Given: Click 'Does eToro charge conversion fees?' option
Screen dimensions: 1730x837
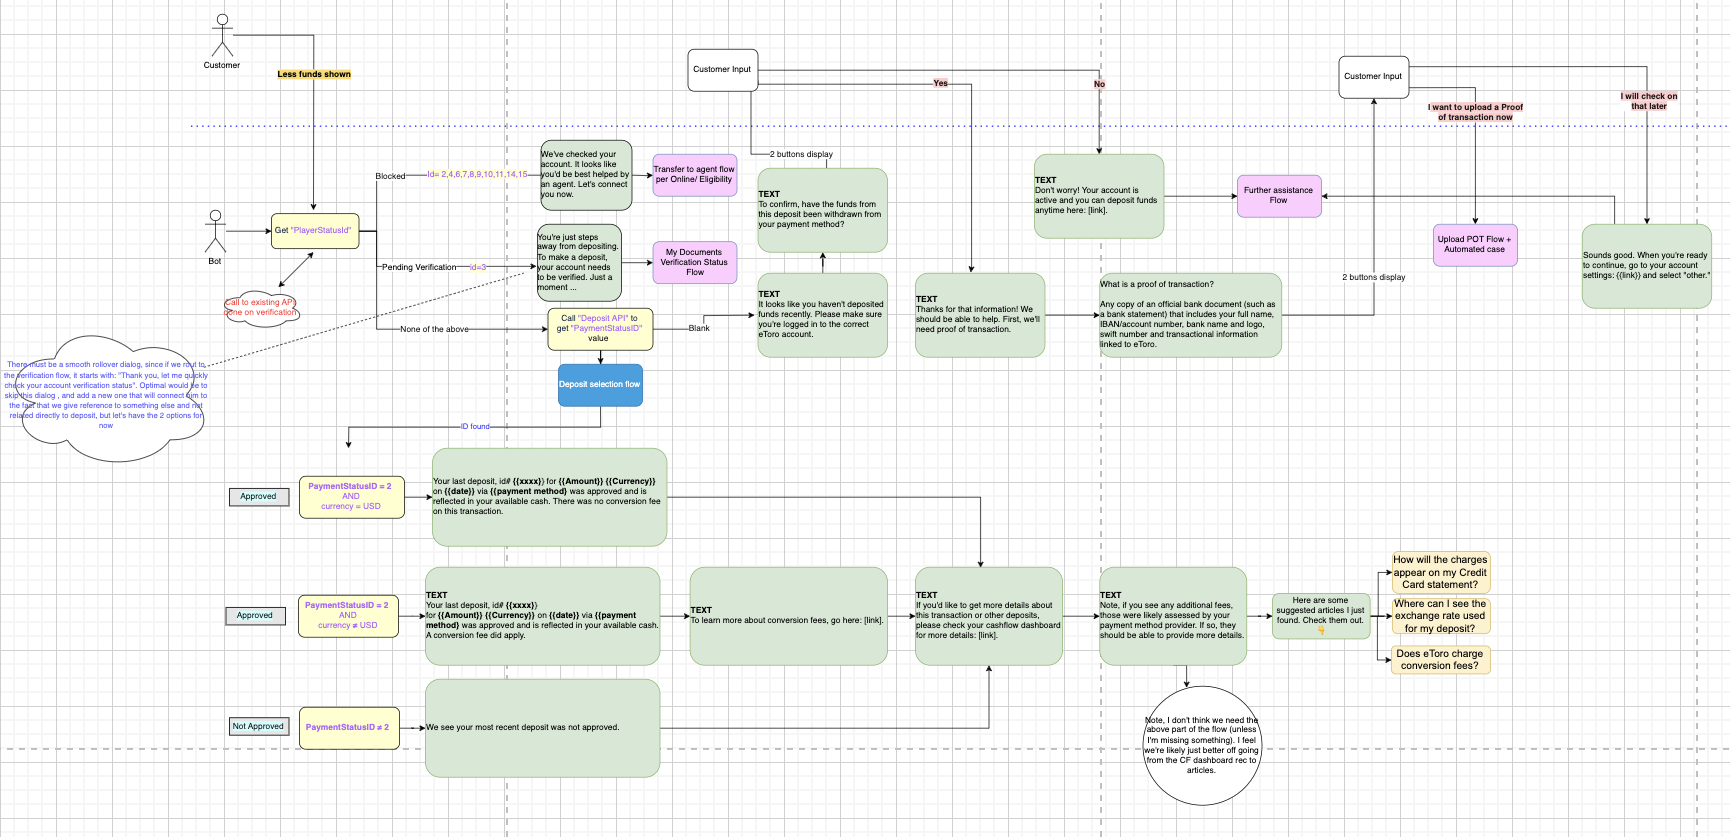Looking at the screenshot, I should click(x=1439, y=660).
